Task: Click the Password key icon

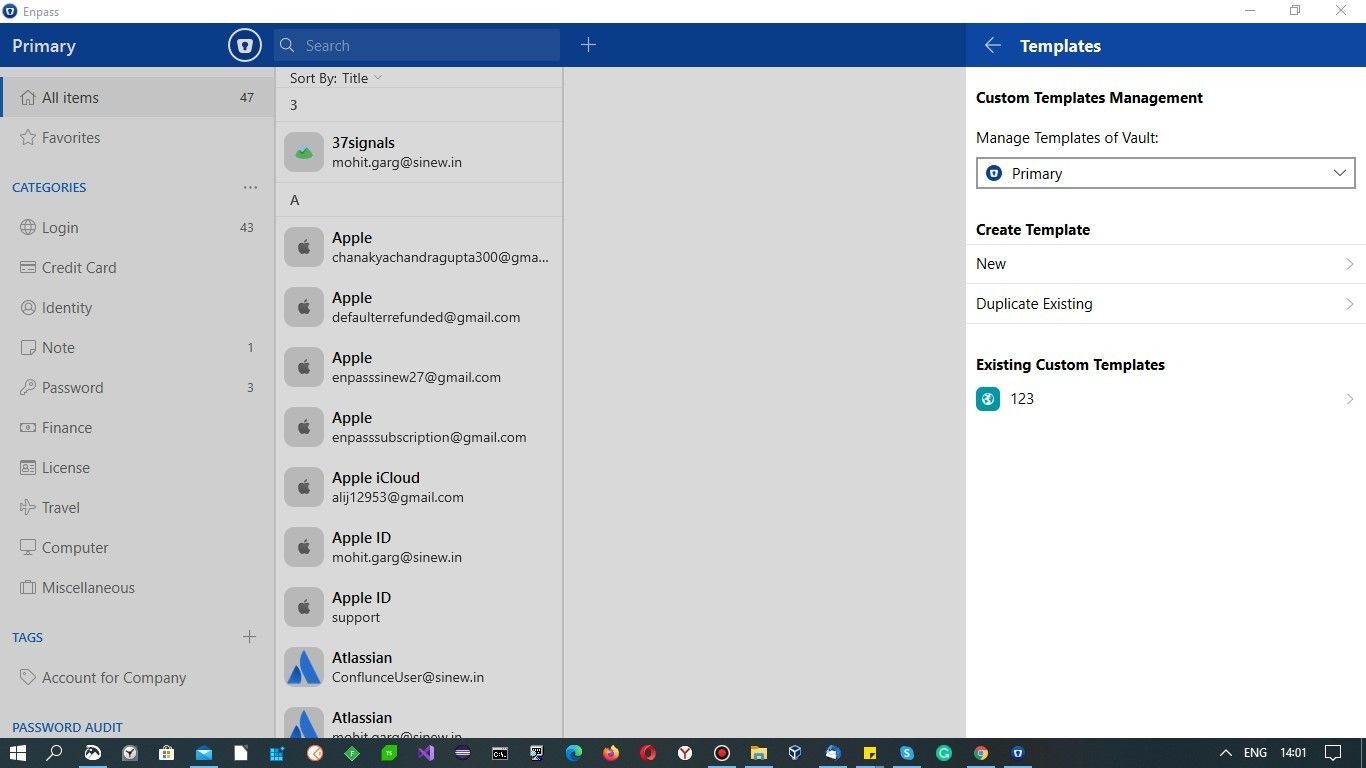Action: 28,388
